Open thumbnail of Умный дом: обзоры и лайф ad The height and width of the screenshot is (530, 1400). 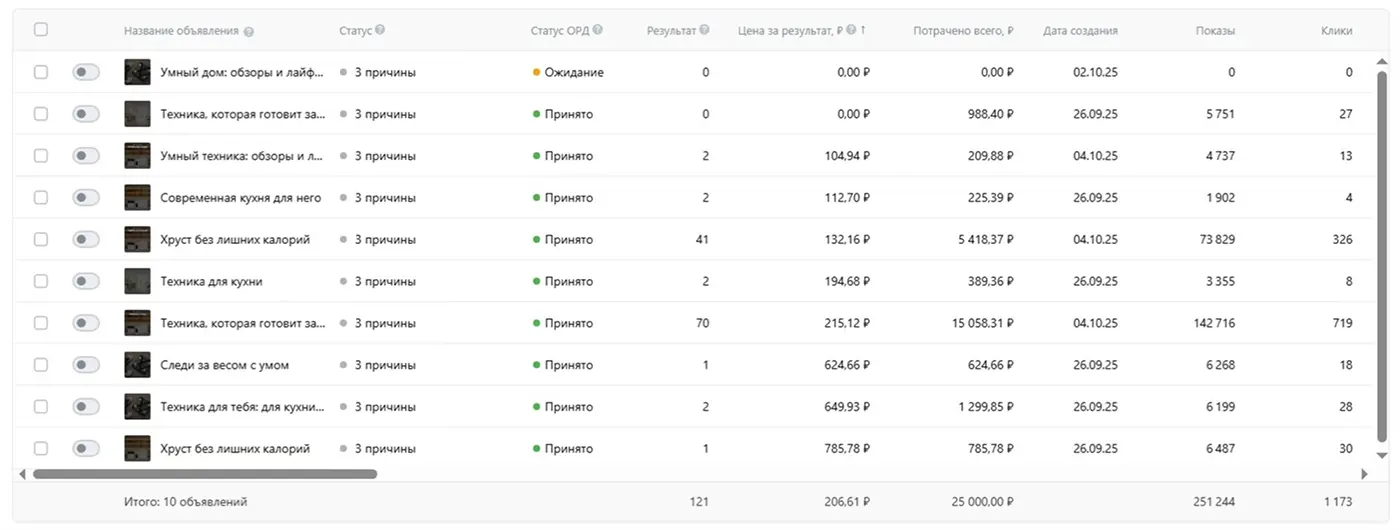(137, 72)
